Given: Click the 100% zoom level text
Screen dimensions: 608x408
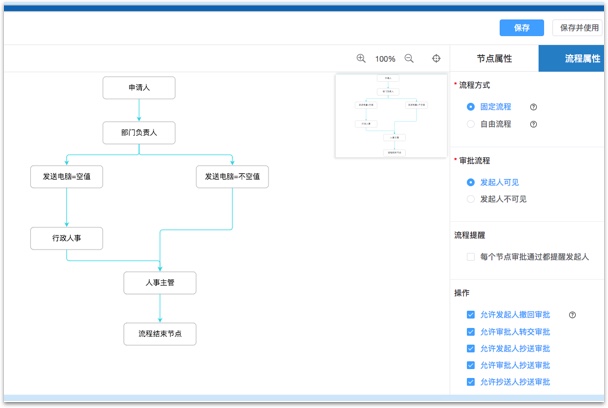Looking at the screenshot, I should click(385, 59).
